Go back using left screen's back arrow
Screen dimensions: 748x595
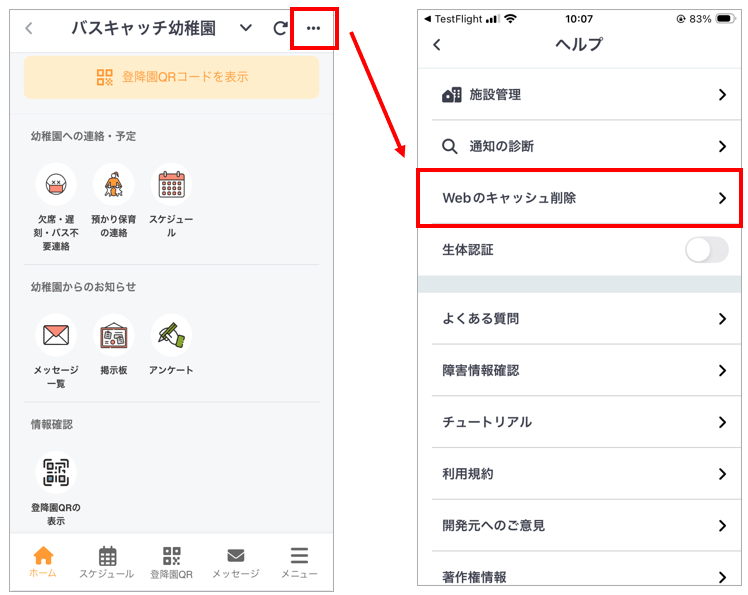[29, 28]
